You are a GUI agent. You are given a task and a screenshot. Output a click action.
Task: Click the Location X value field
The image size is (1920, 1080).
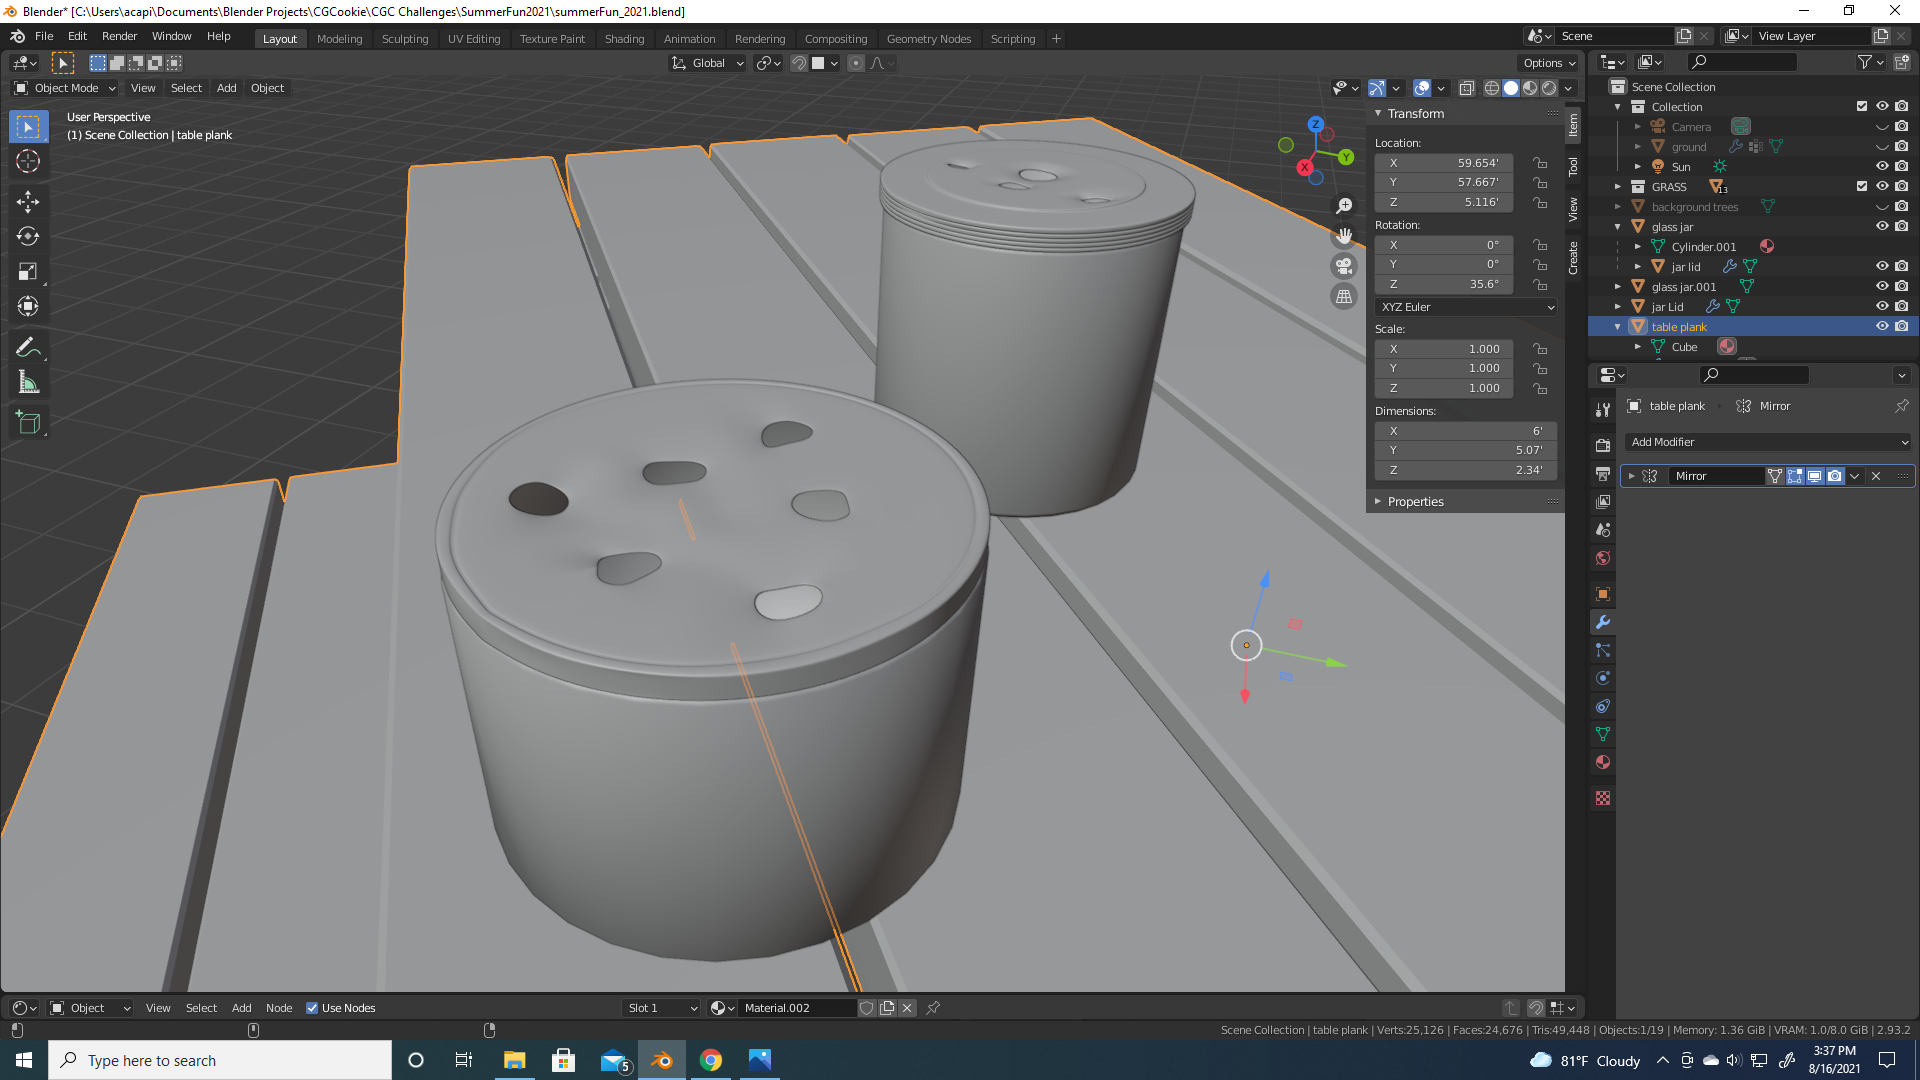pos(1444,162)
